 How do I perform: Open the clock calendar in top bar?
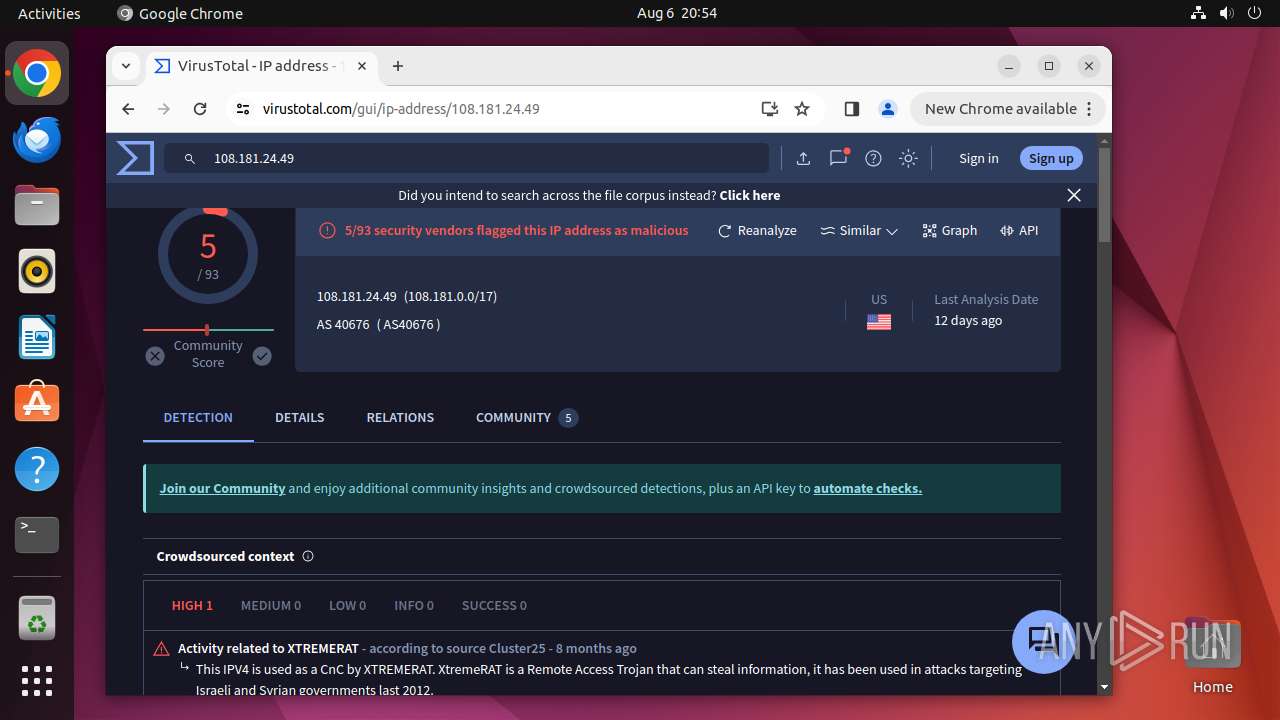677,13
